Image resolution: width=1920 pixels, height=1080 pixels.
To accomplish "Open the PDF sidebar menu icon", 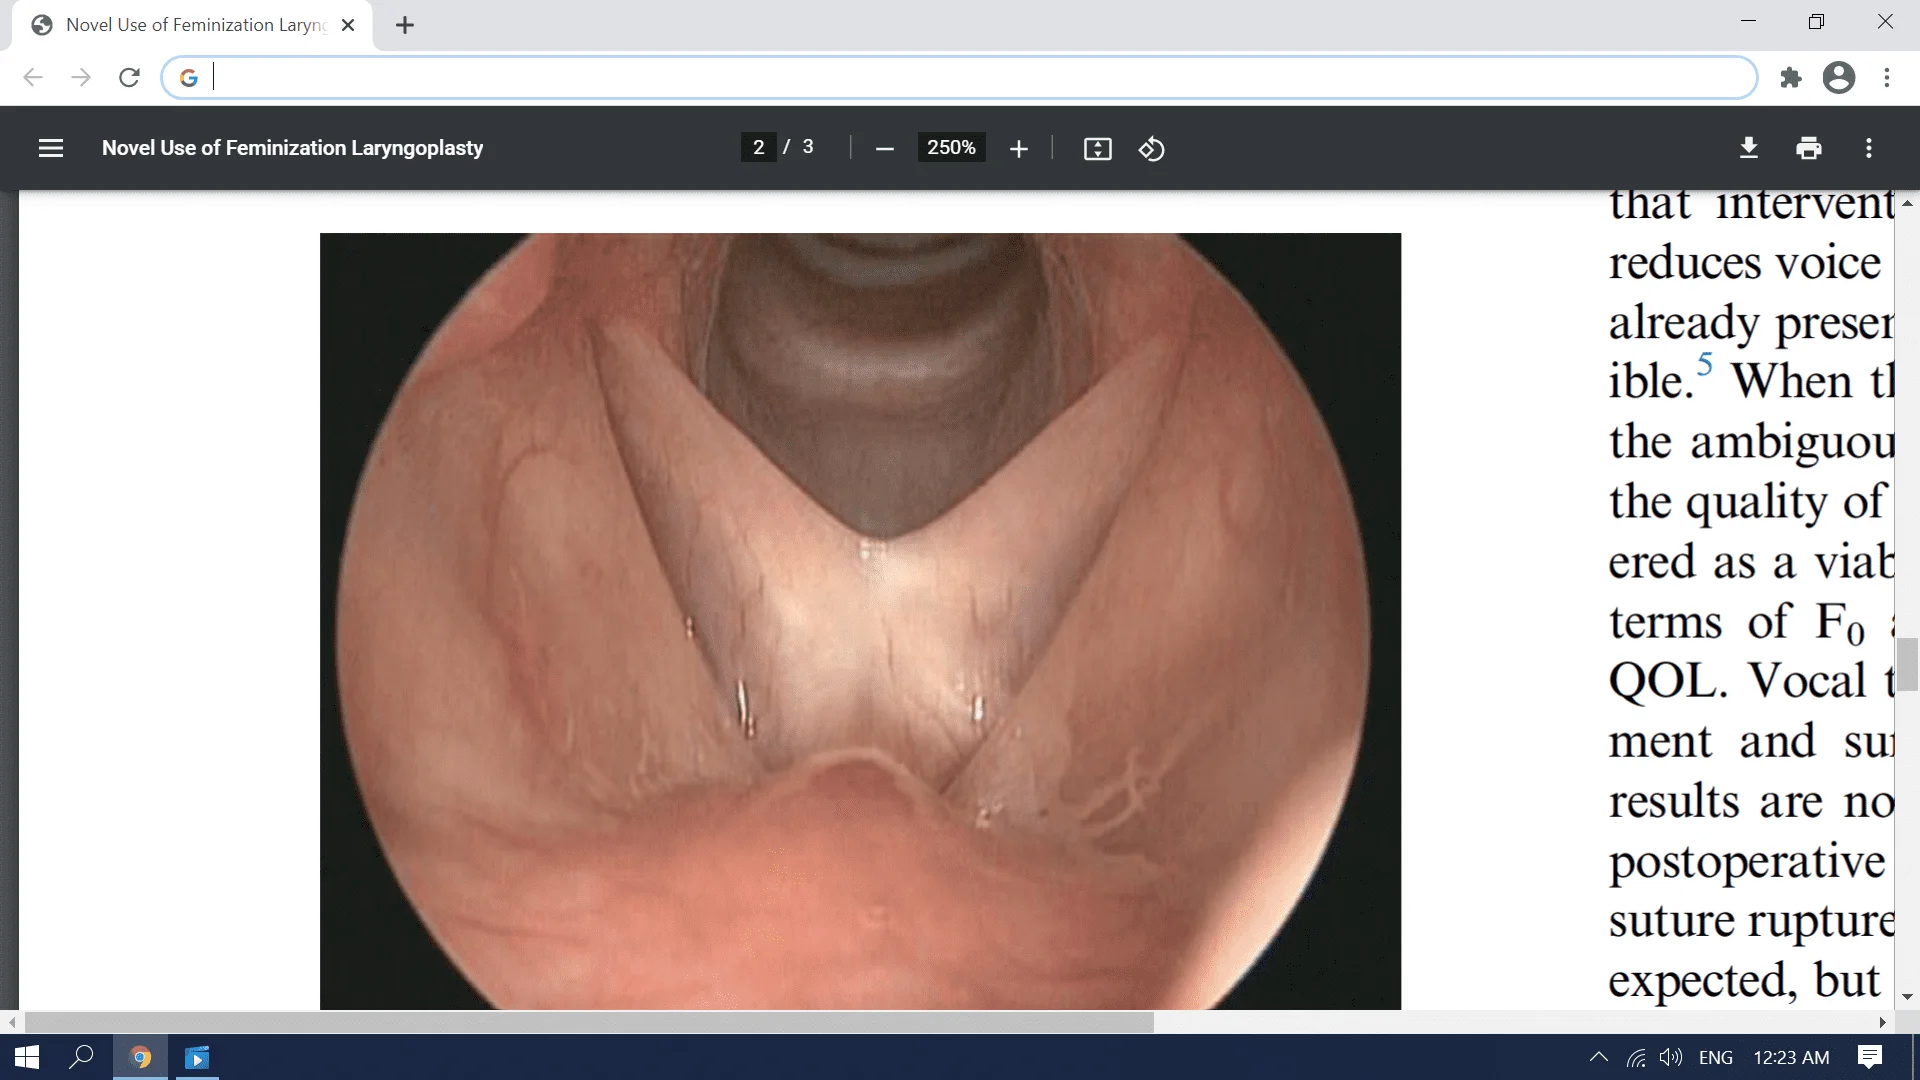I will 51,148.
